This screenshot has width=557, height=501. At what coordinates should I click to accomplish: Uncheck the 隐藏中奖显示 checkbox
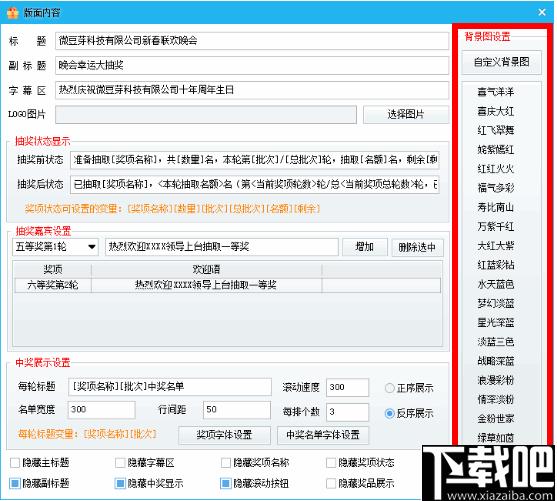click(x=120, y=483)
